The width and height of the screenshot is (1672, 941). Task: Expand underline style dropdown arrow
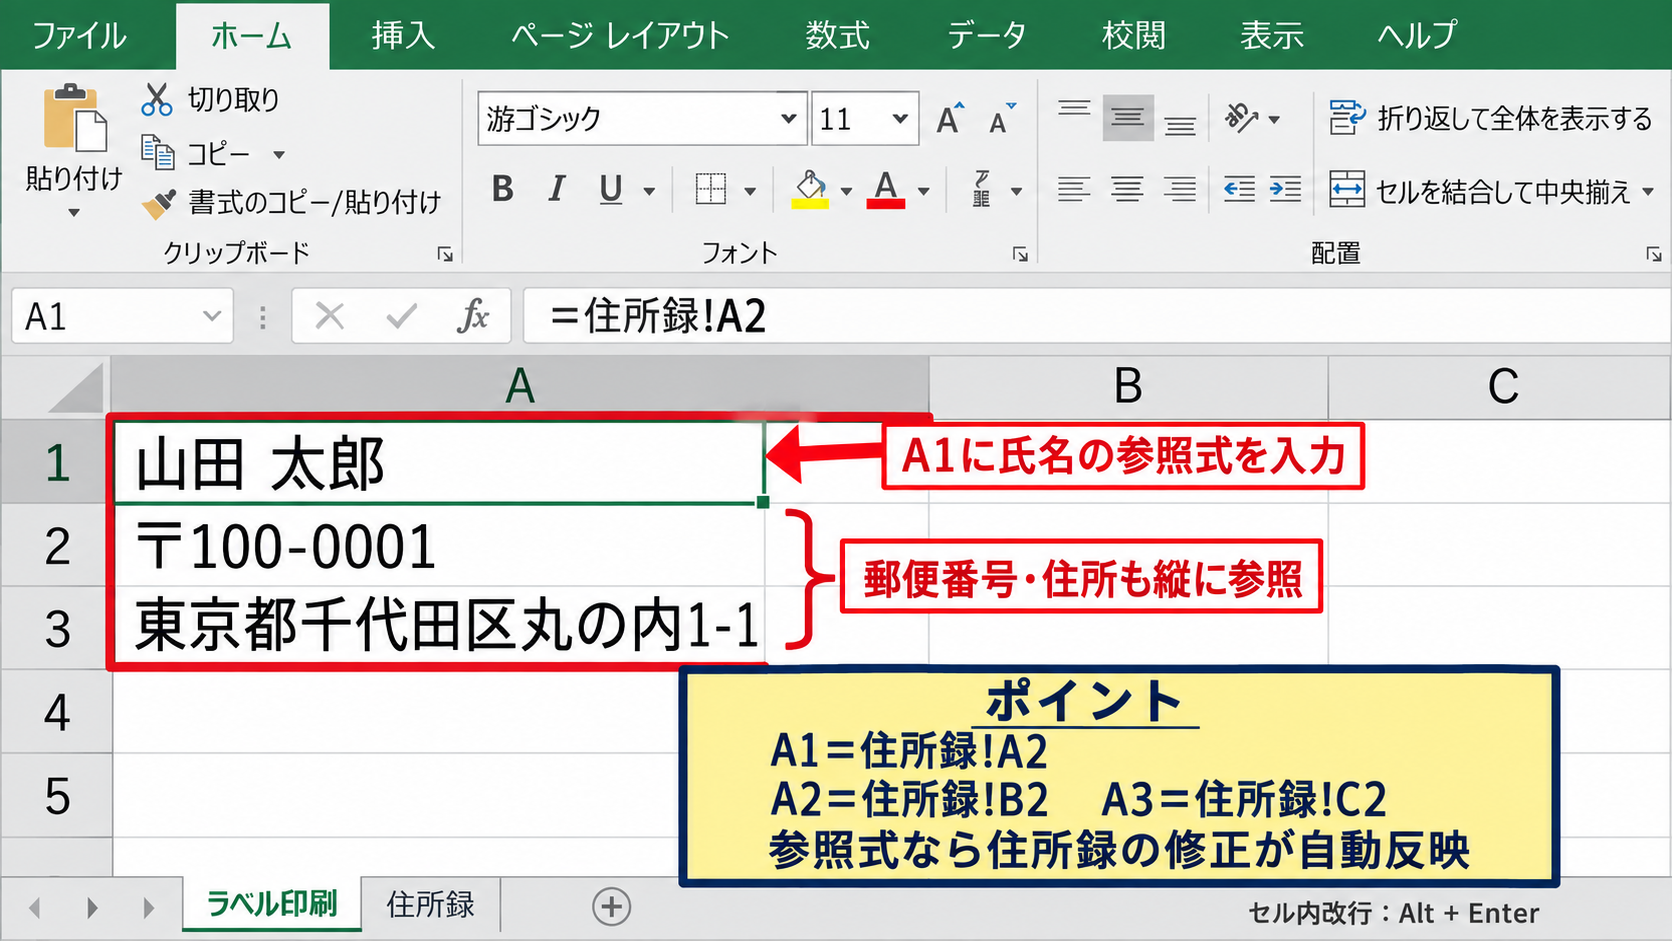point(649,191)
